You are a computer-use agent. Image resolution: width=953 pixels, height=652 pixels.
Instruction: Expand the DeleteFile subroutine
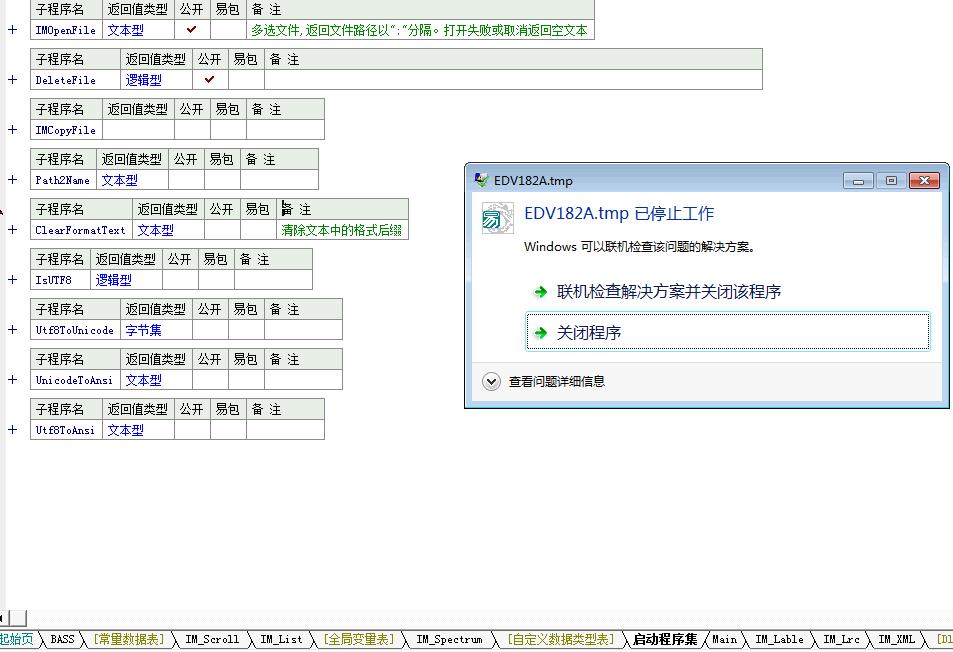tap(12, 80)
